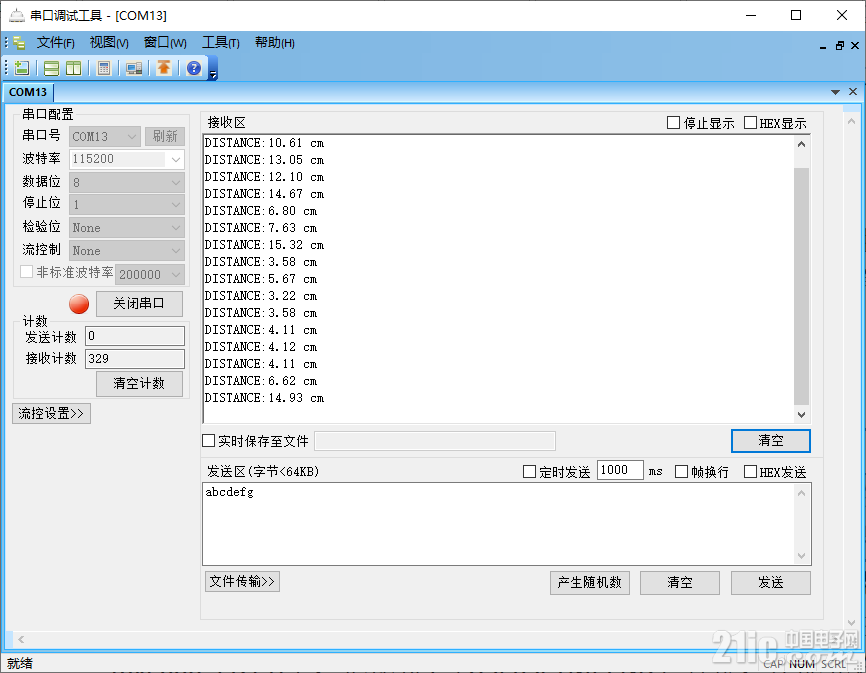Image resolution: width=866 pixels, height=673 pixels.
Task: Minimize the MDI child window
Action: tap(823, 47)
